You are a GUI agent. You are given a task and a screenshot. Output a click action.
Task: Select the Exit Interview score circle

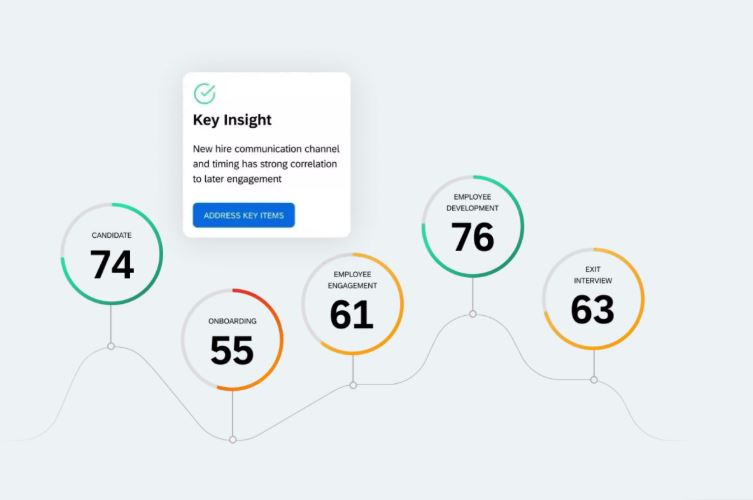[x=594, y=298]
